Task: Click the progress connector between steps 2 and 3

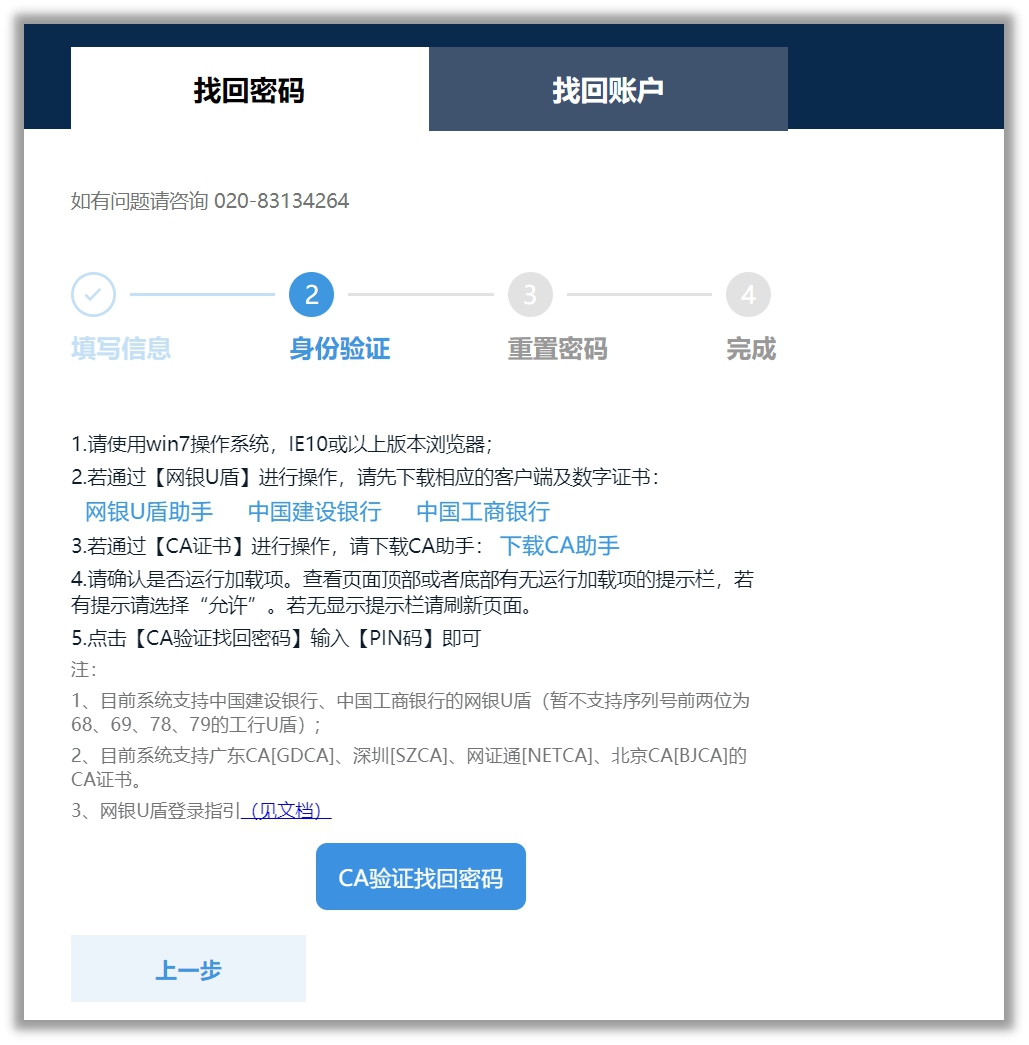Action: (420, 294)
